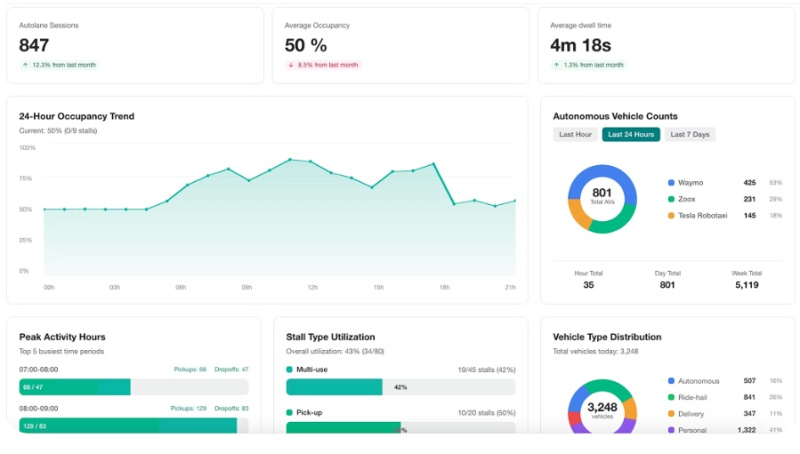Click the orange Tesla Robotaxi legend dot

tap(671, 215)
